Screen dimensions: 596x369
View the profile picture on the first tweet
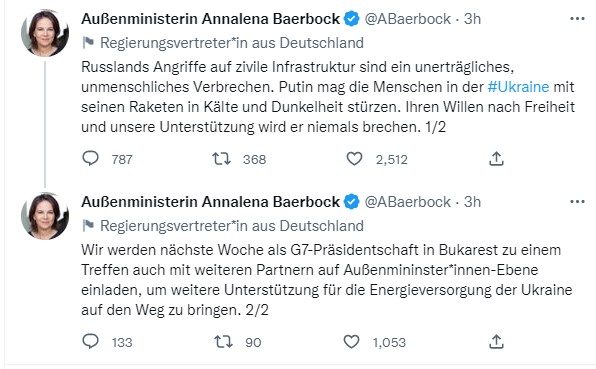(45, 33)
